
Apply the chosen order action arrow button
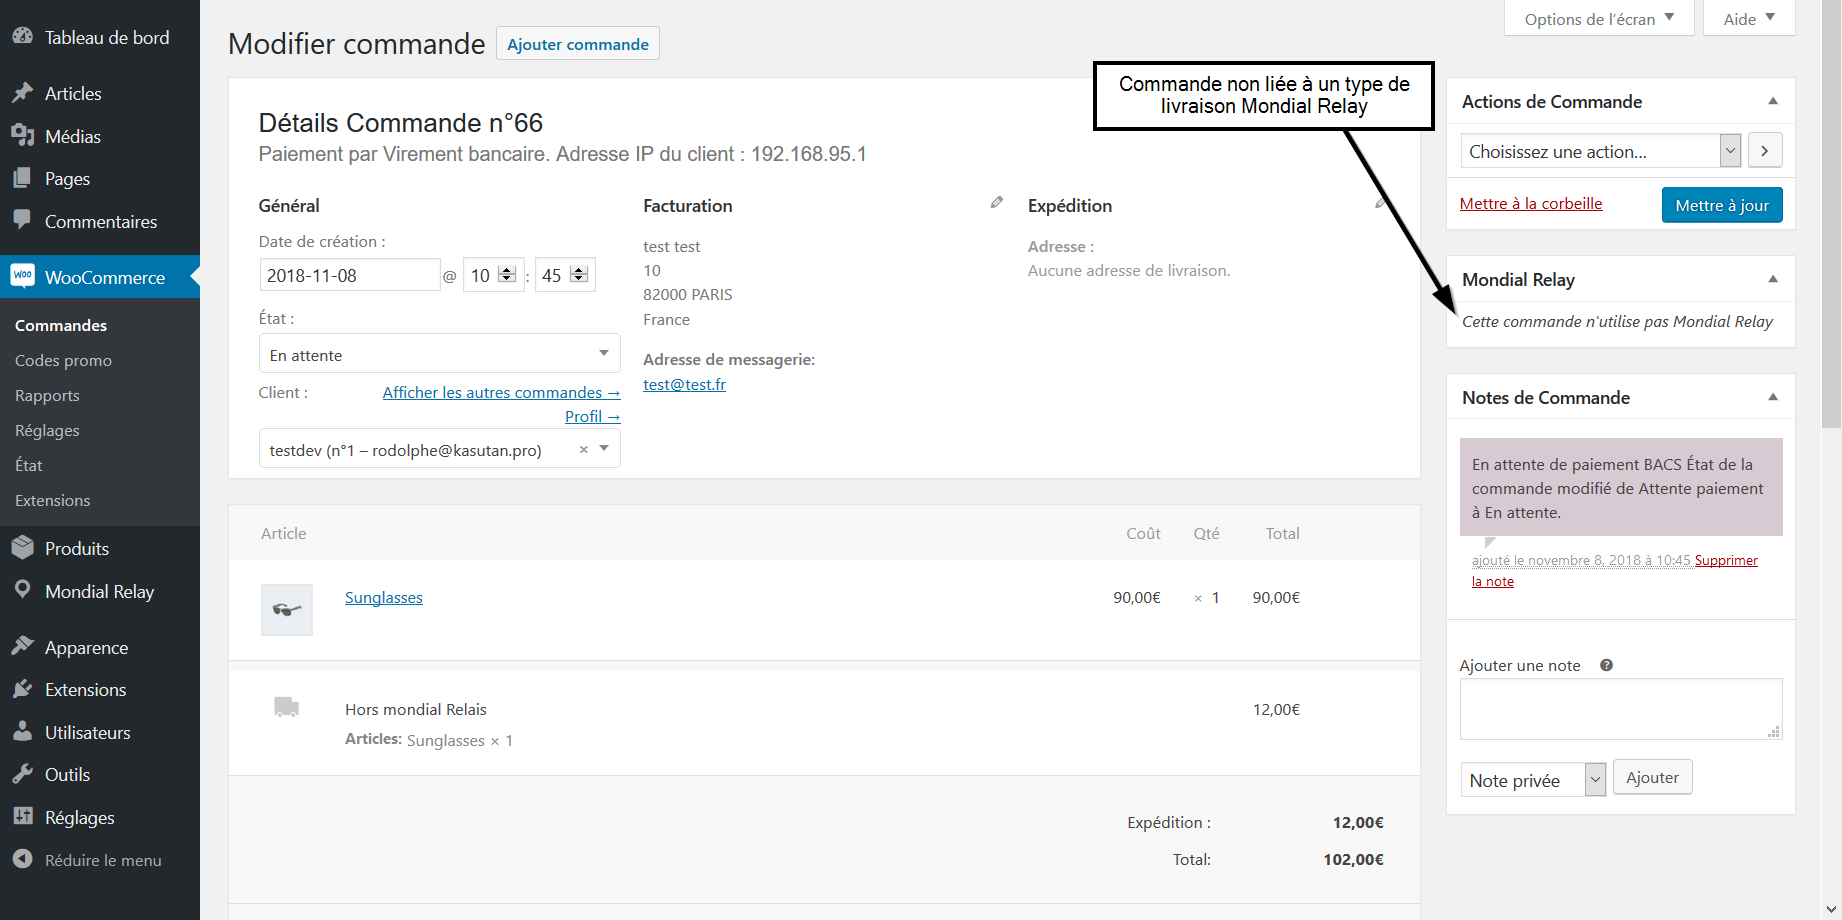[x=1765, y=151]
